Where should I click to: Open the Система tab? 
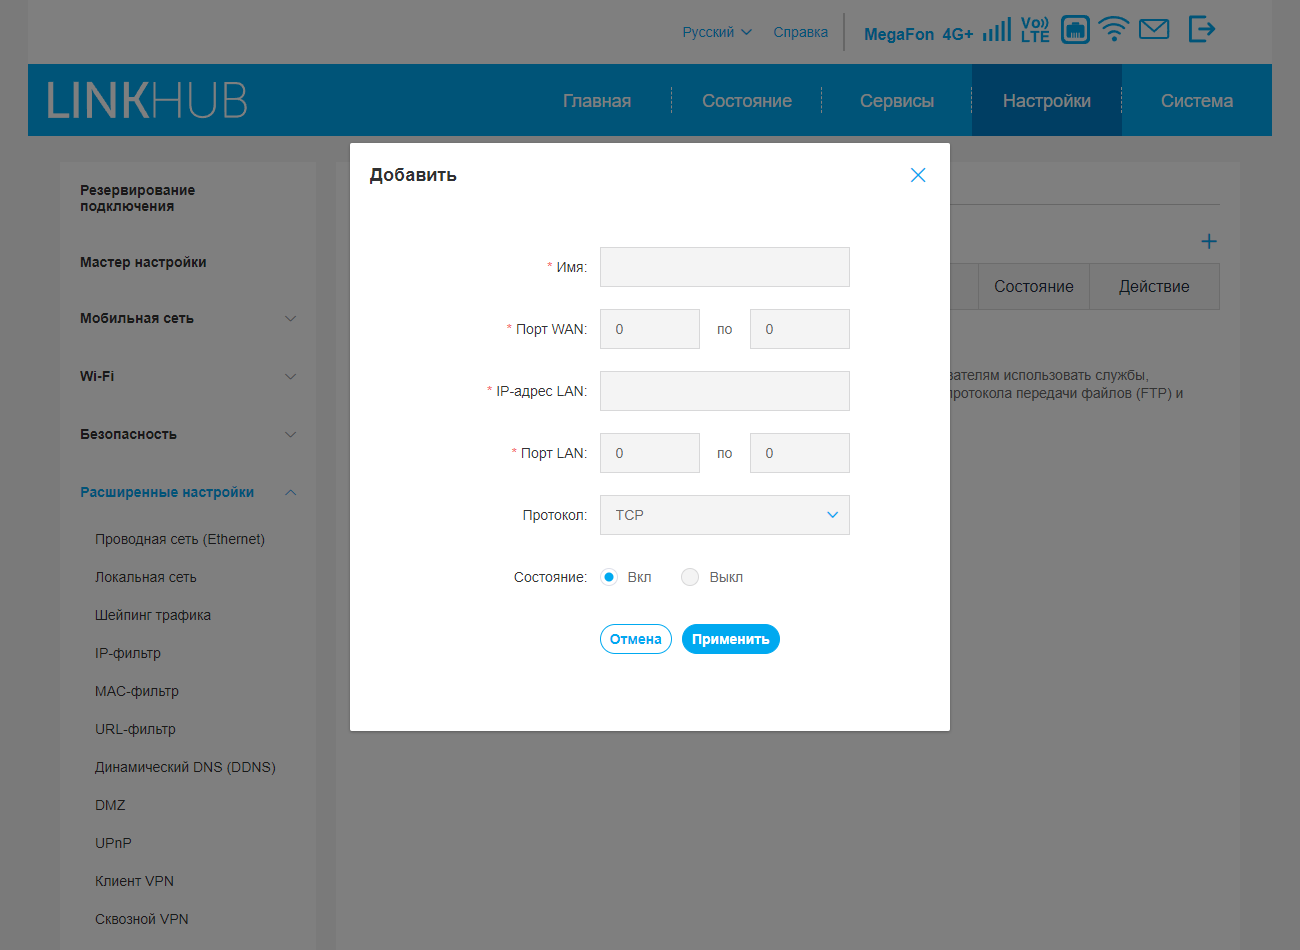tap(1197, 100)
